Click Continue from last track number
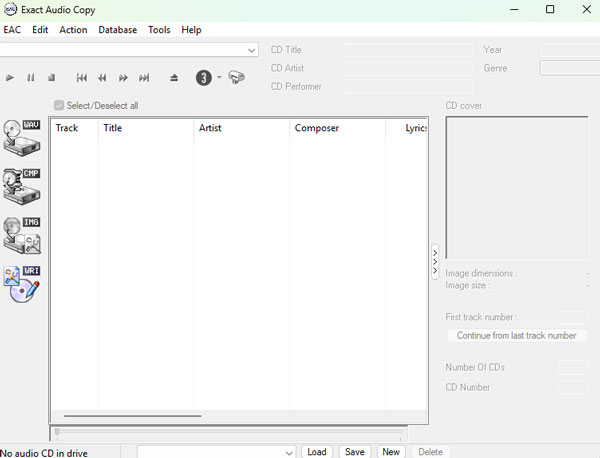The width and height of the screenshot is (600, 458). (517, 336)
